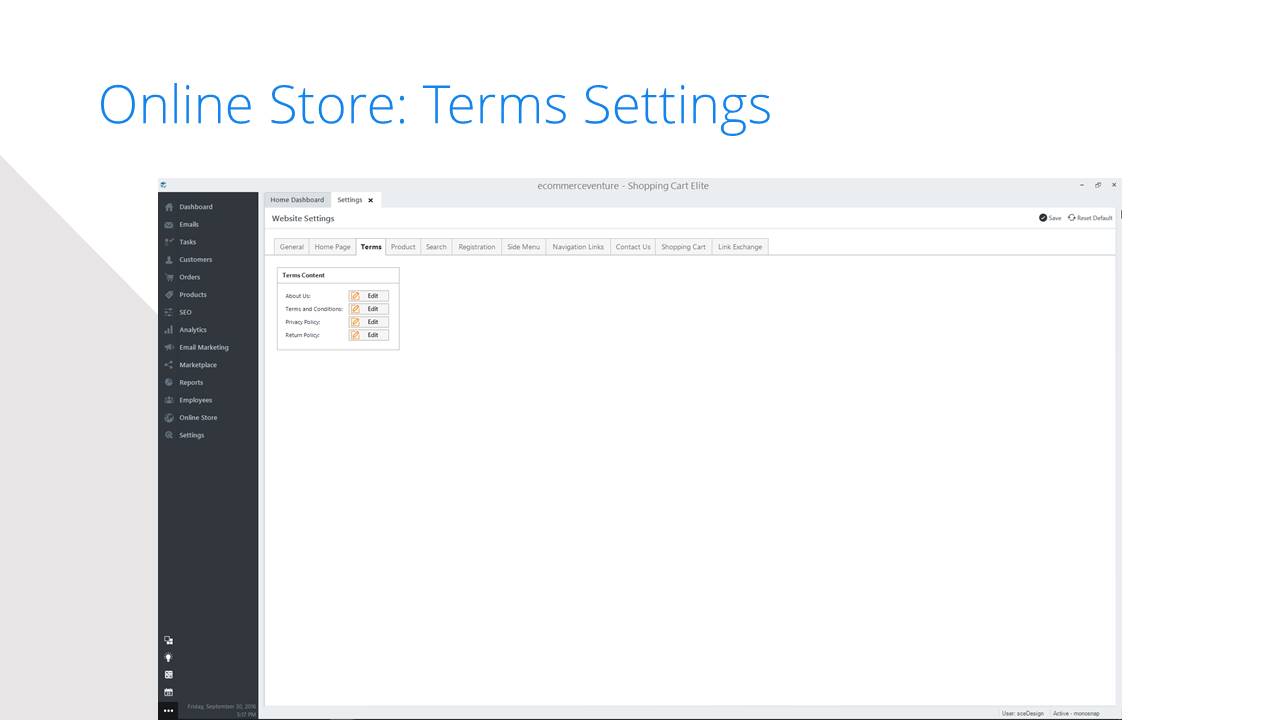The image size is (1280, 720).
Task: Click the 'Return Policy:' label
Action: tap(302, 335)
